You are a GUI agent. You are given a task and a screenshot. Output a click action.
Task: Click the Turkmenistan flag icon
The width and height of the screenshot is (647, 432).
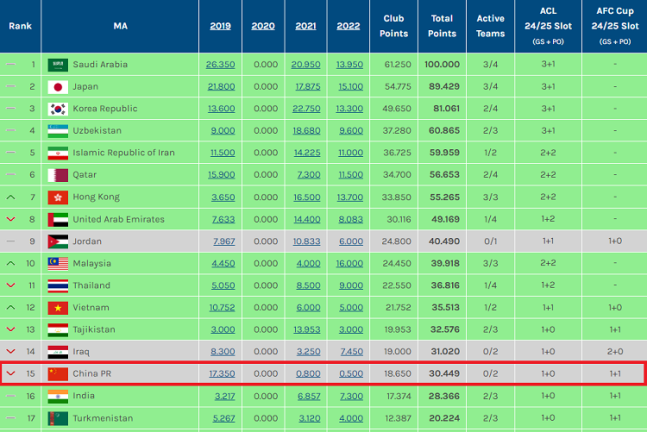click(x=58, y=418)
